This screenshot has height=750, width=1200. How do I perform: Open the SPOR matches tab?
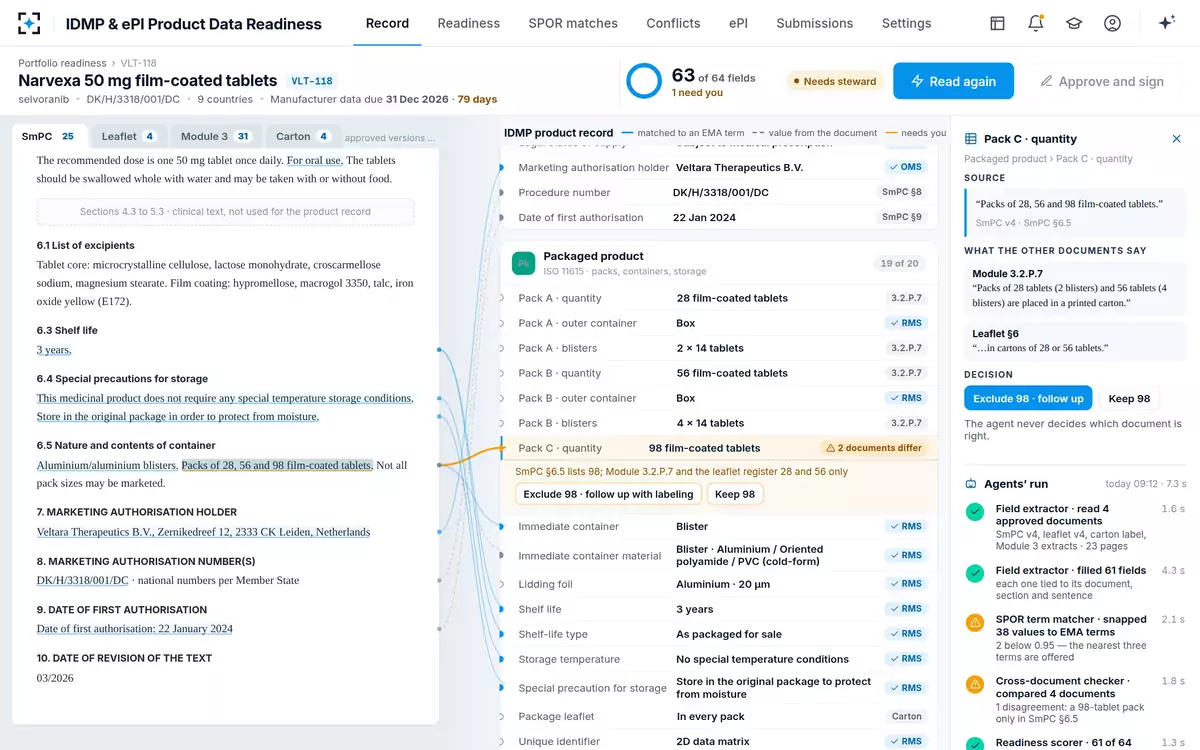coord(572,23)
